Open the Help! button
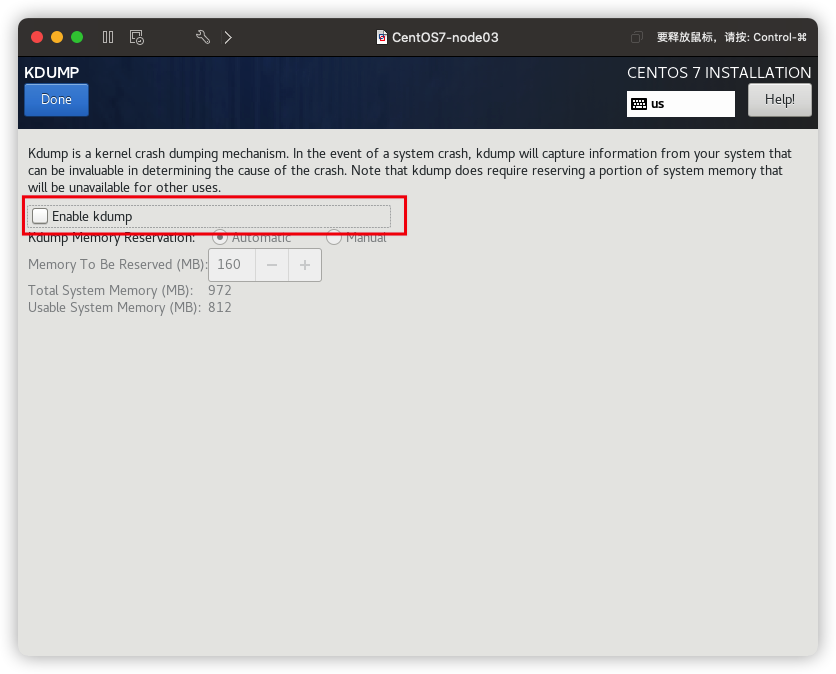836x674 pixels. tap(779, 100)
